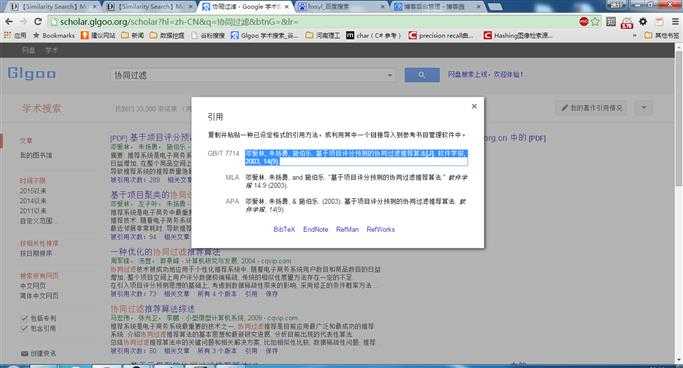Open the Chrome hamburger menu
683x368 pixels.
pos(675,21)
